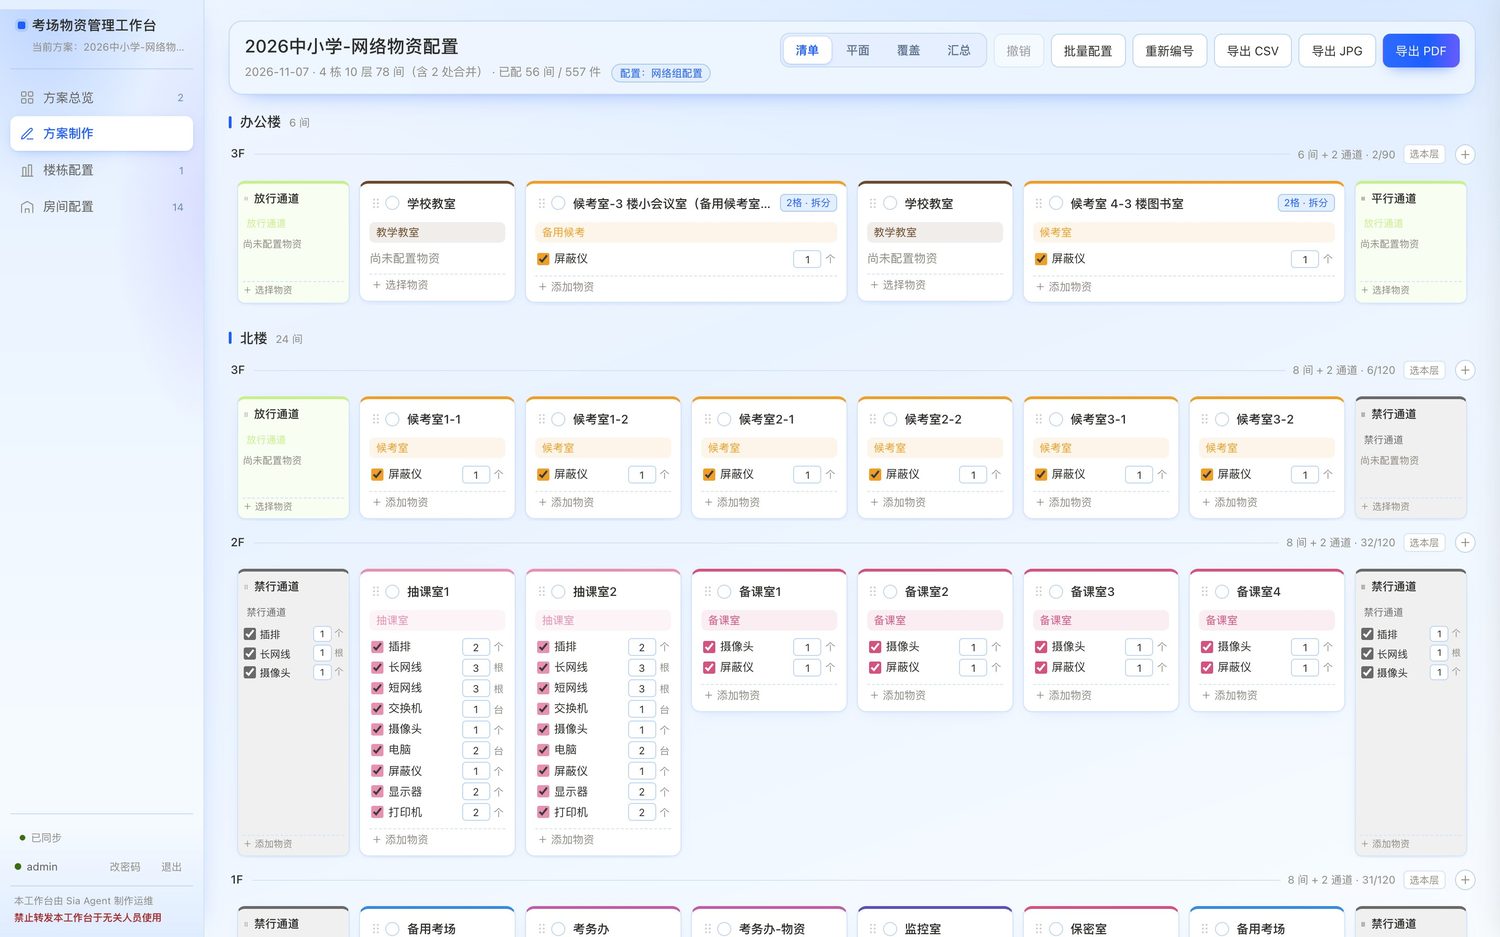The height and width of the screenshot is (937, 1500).
Task: Click 2格·拆分 badge on 候考室-3 楼小会议室
Action: [808, 203]
